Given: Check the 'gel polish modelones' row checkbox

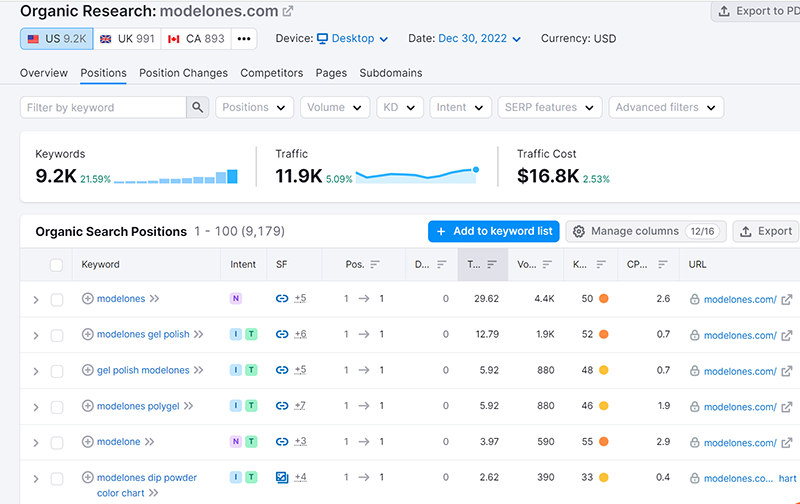Looking at the screenshot, I should [57, 371].
